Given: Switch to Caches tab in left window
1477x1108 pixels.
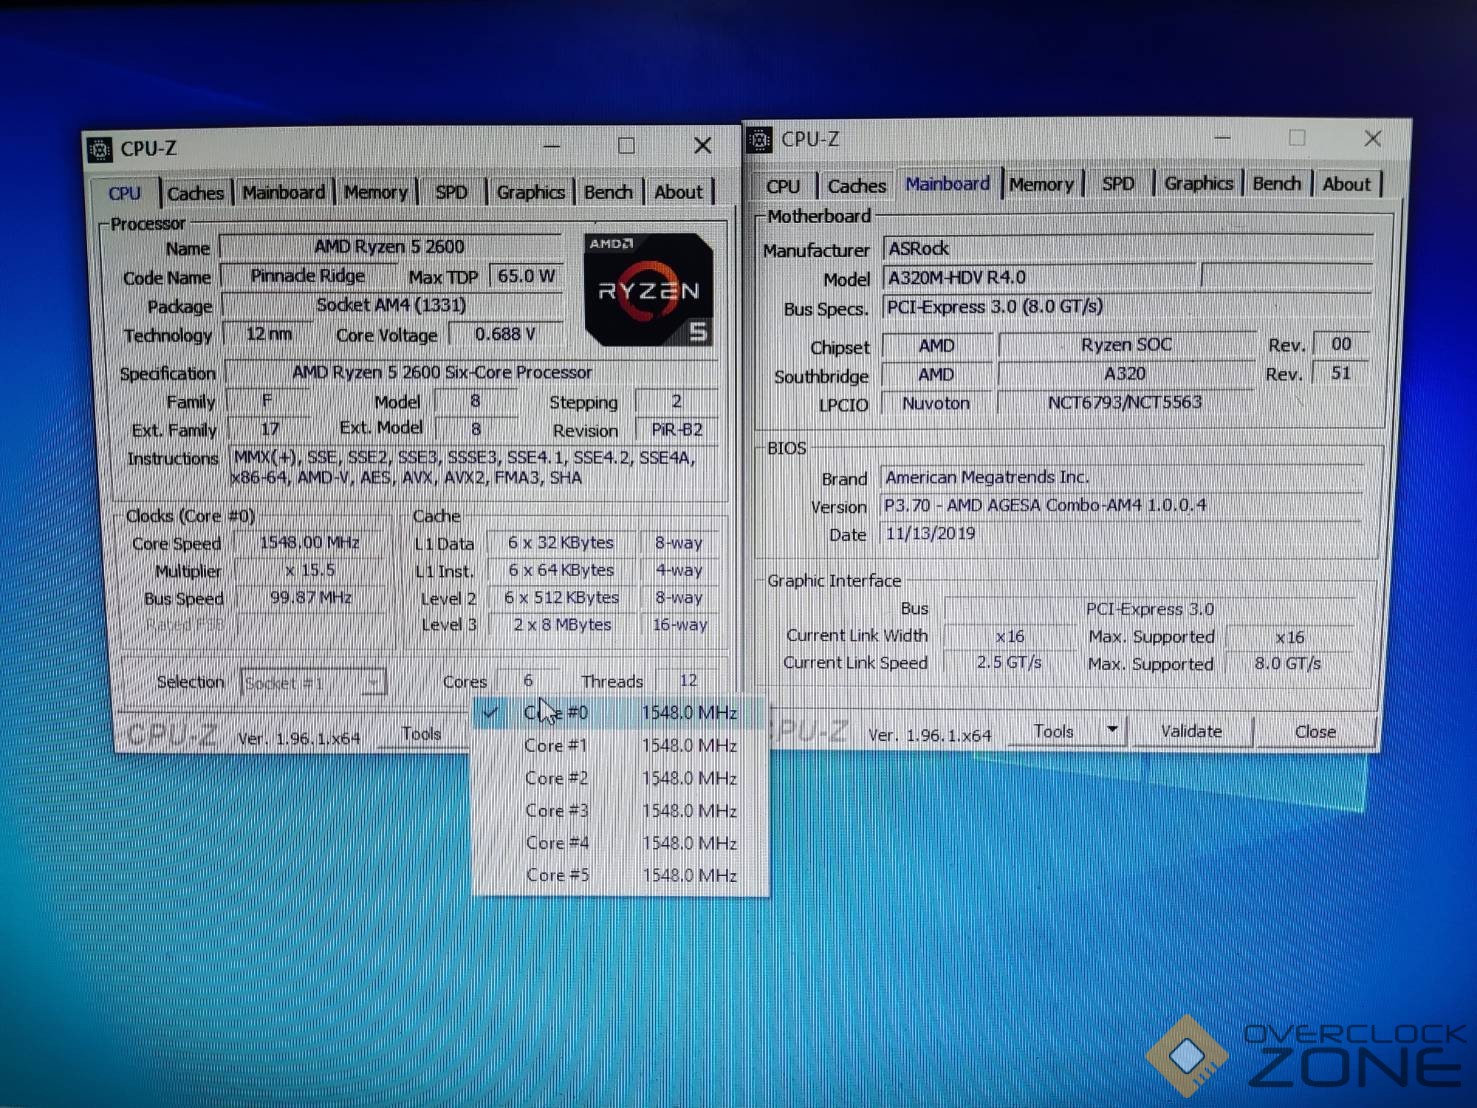Looking at the screenshot, I should [x=195, y=193].
